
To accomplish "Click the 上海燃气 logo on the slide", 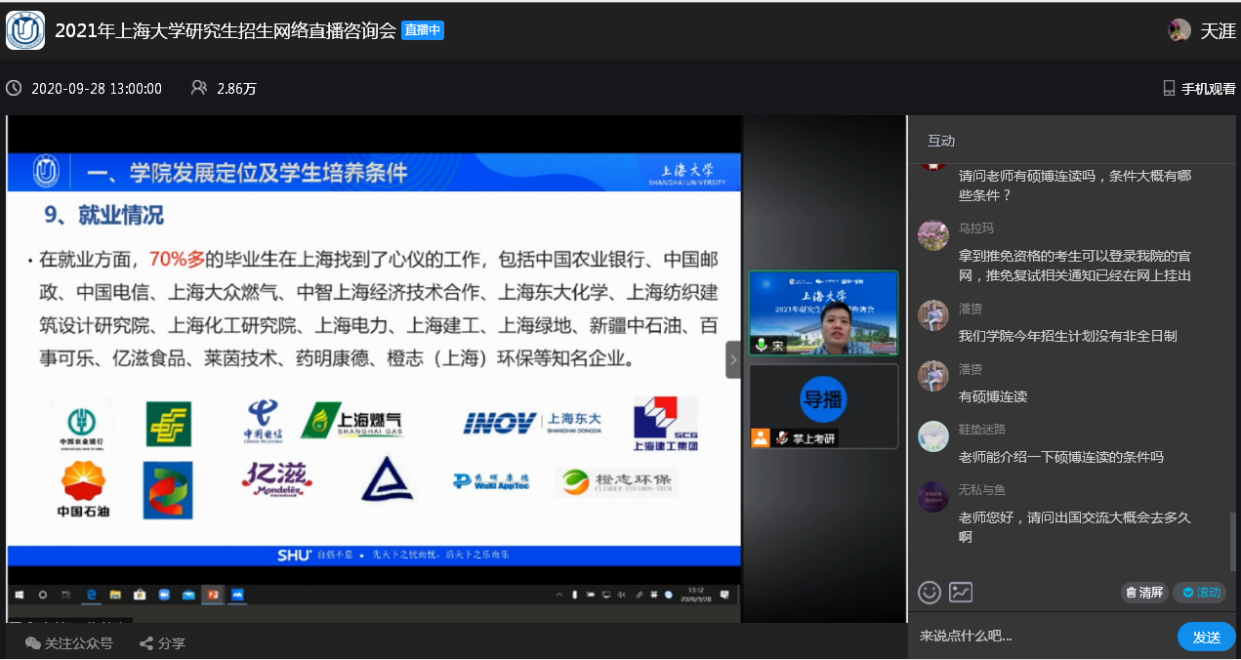I will (x=353, y=421).
